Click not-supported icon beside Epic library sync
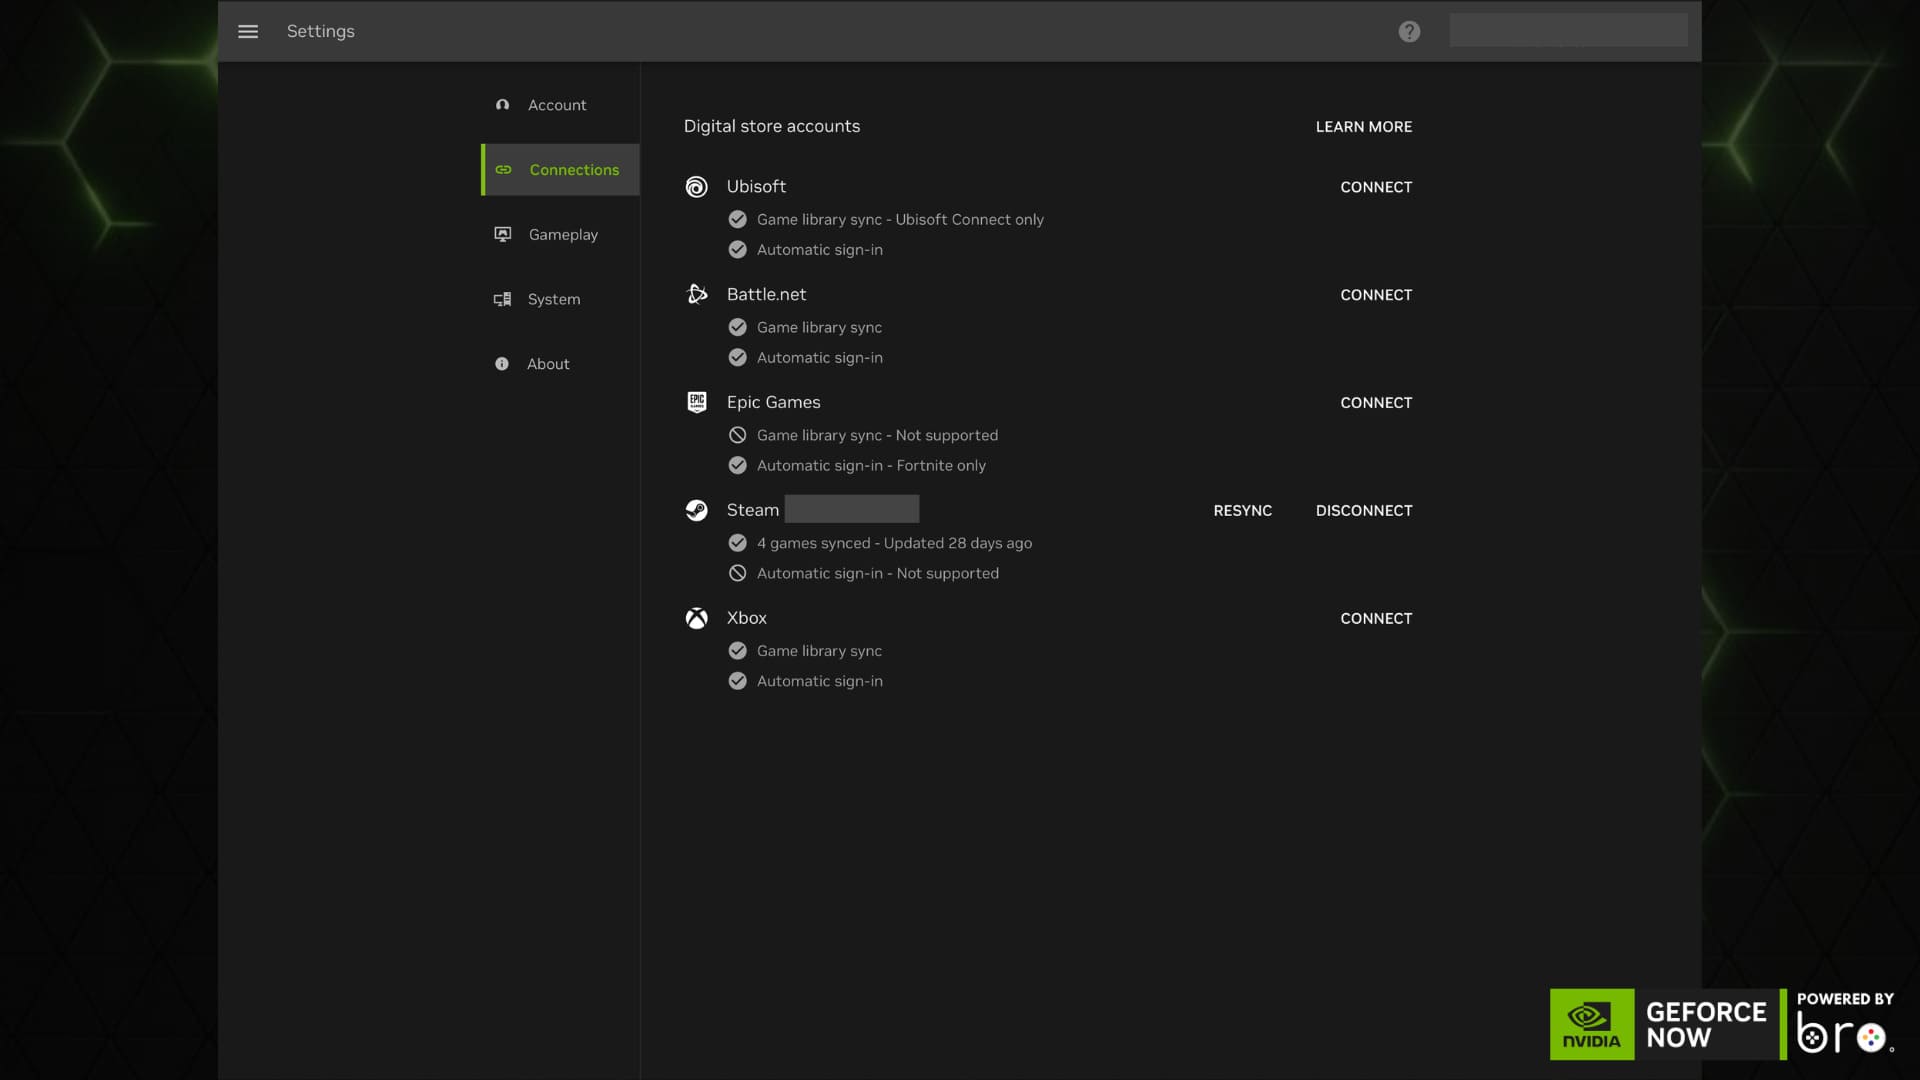The width and height of the screenshot is (1920, 1080). pyautogui.click(x=738, y=435)
